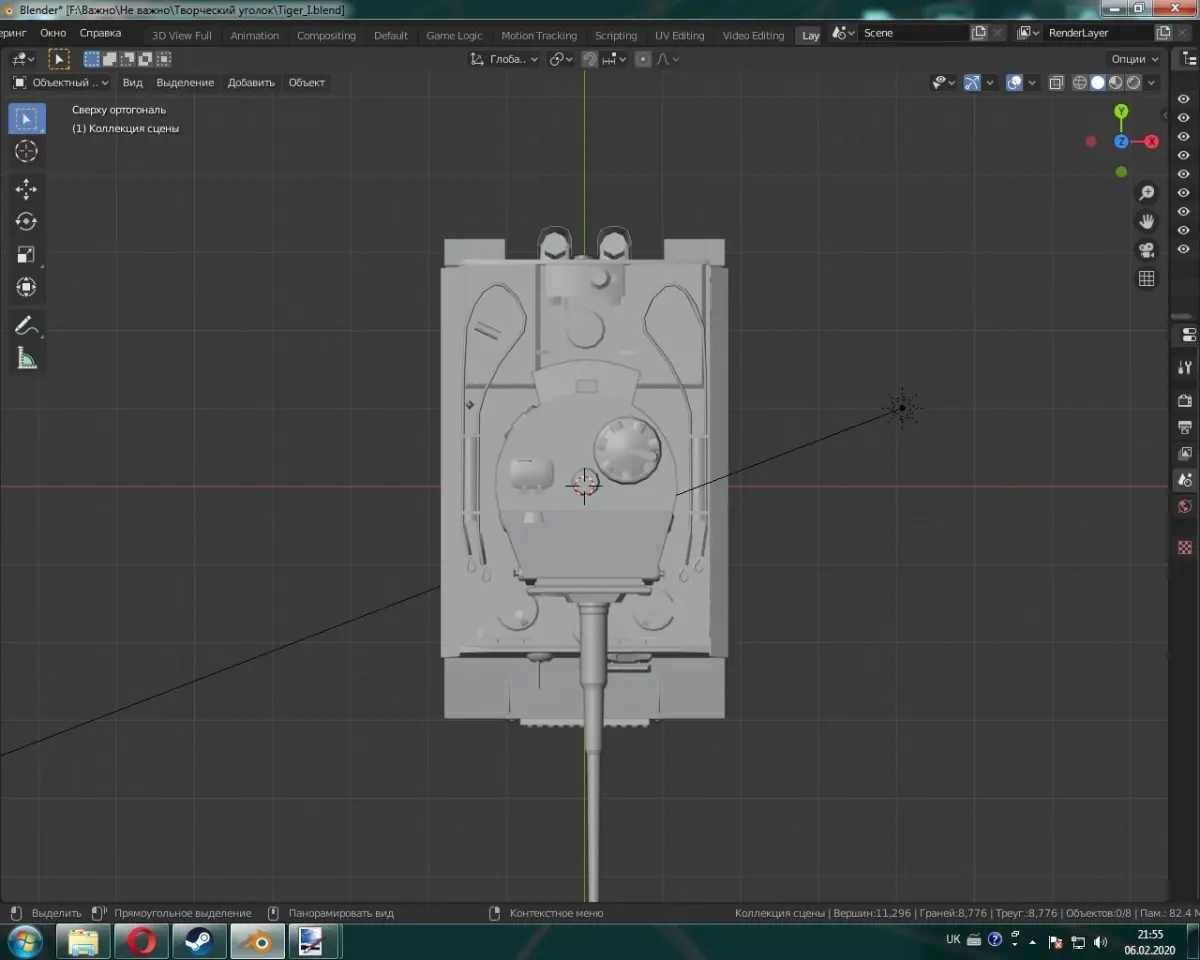
Task: Open the 'Вид' viewport menu
Action: 133,83
